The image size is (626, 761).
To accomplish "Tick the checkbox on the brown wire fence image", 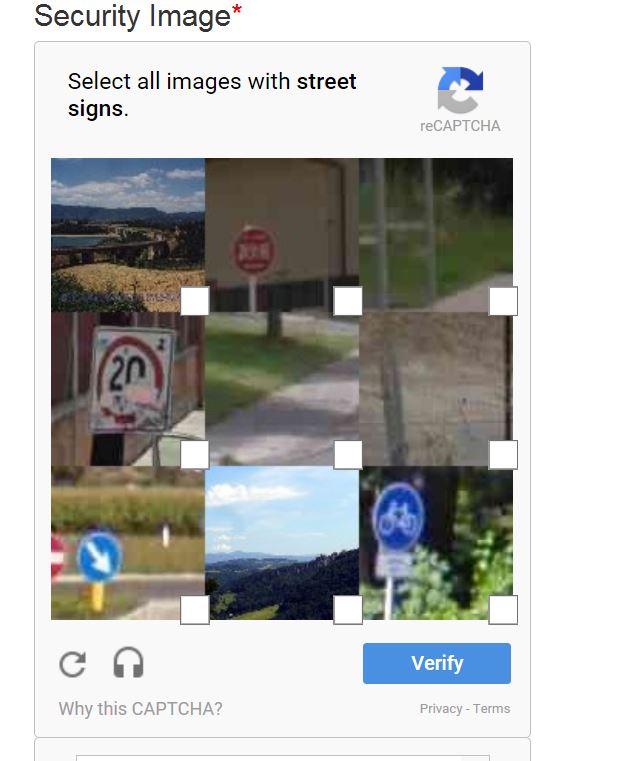I will coord(503,455).
